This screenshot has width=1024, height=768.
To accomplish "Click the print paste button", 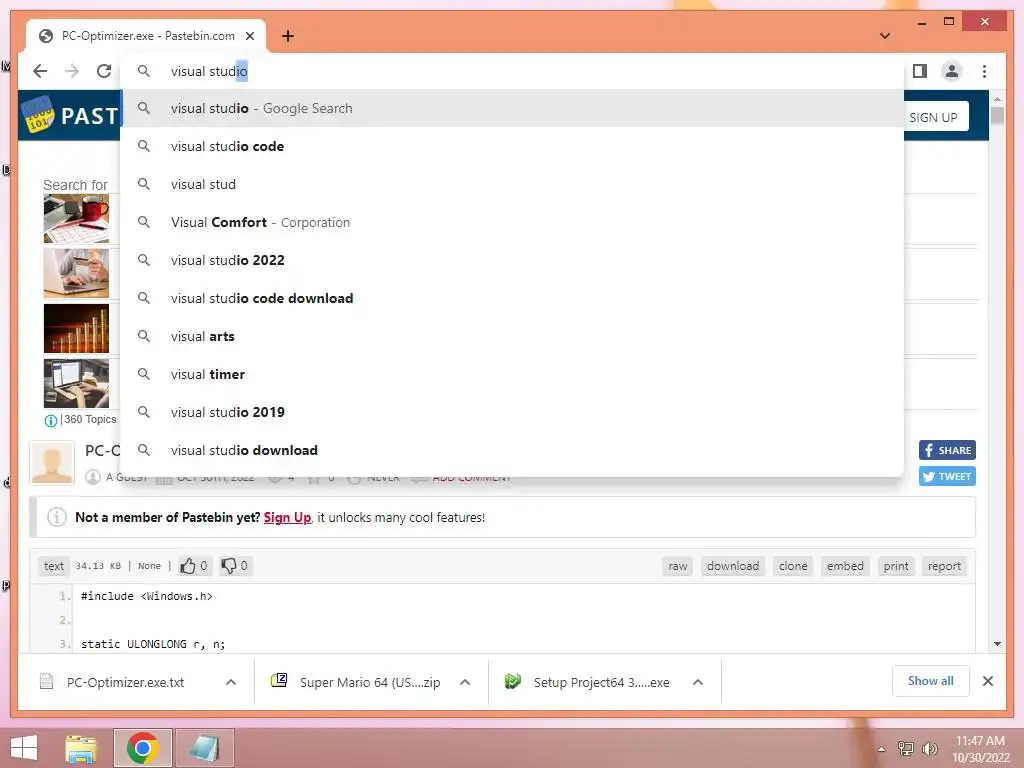I will 895,566.
